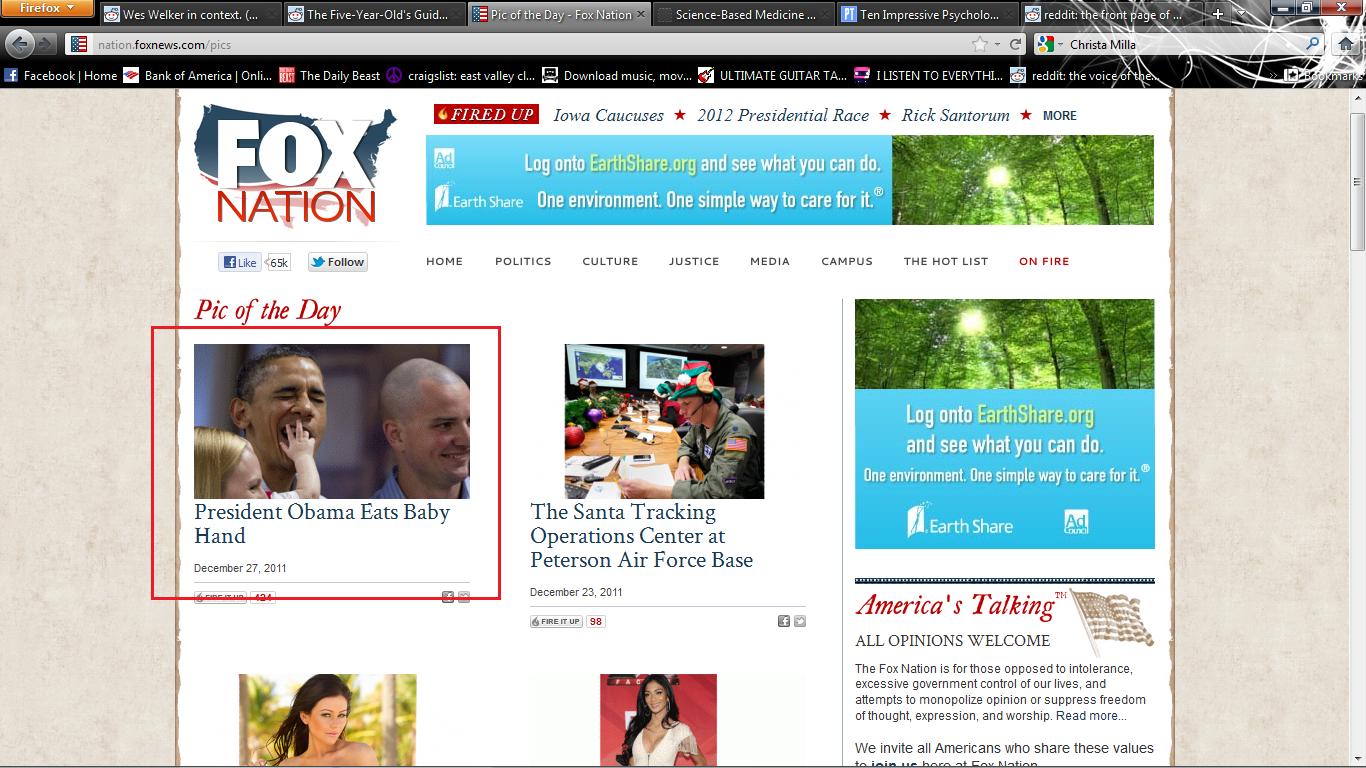Open the Obama and baby photo thumbnail
1366x768 pixels.
point(332,421)
